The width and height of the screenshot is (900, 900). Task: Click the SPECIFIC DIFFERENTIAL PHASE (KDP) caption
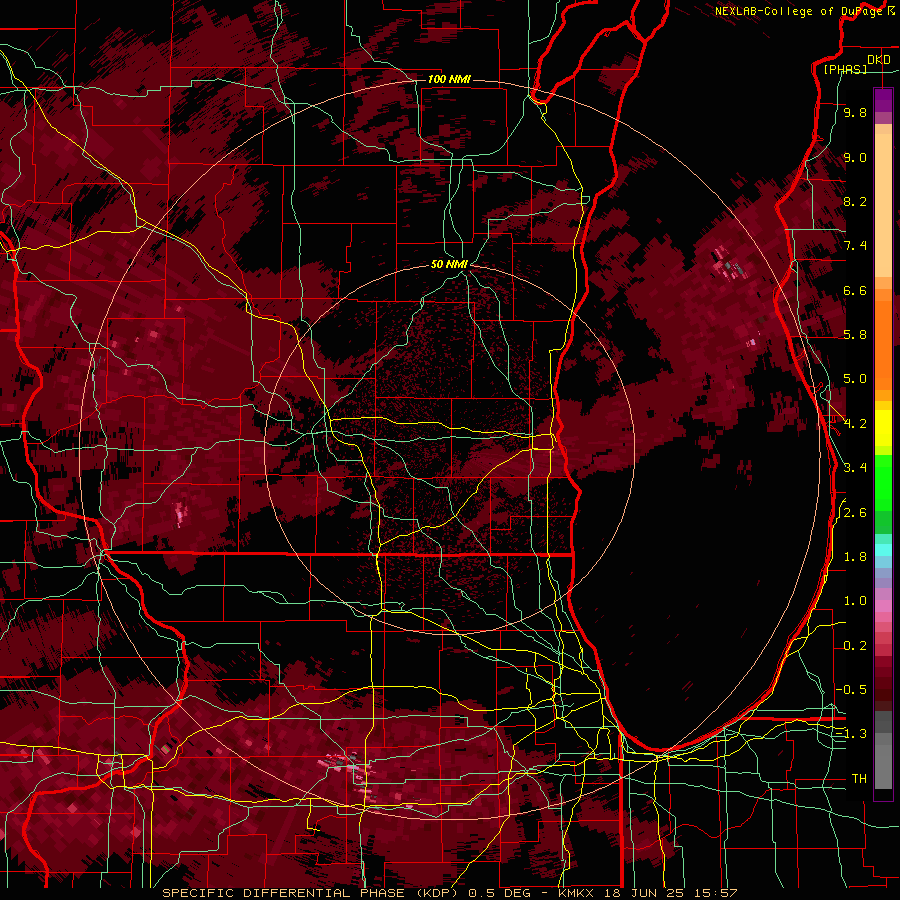pos(312,893)
